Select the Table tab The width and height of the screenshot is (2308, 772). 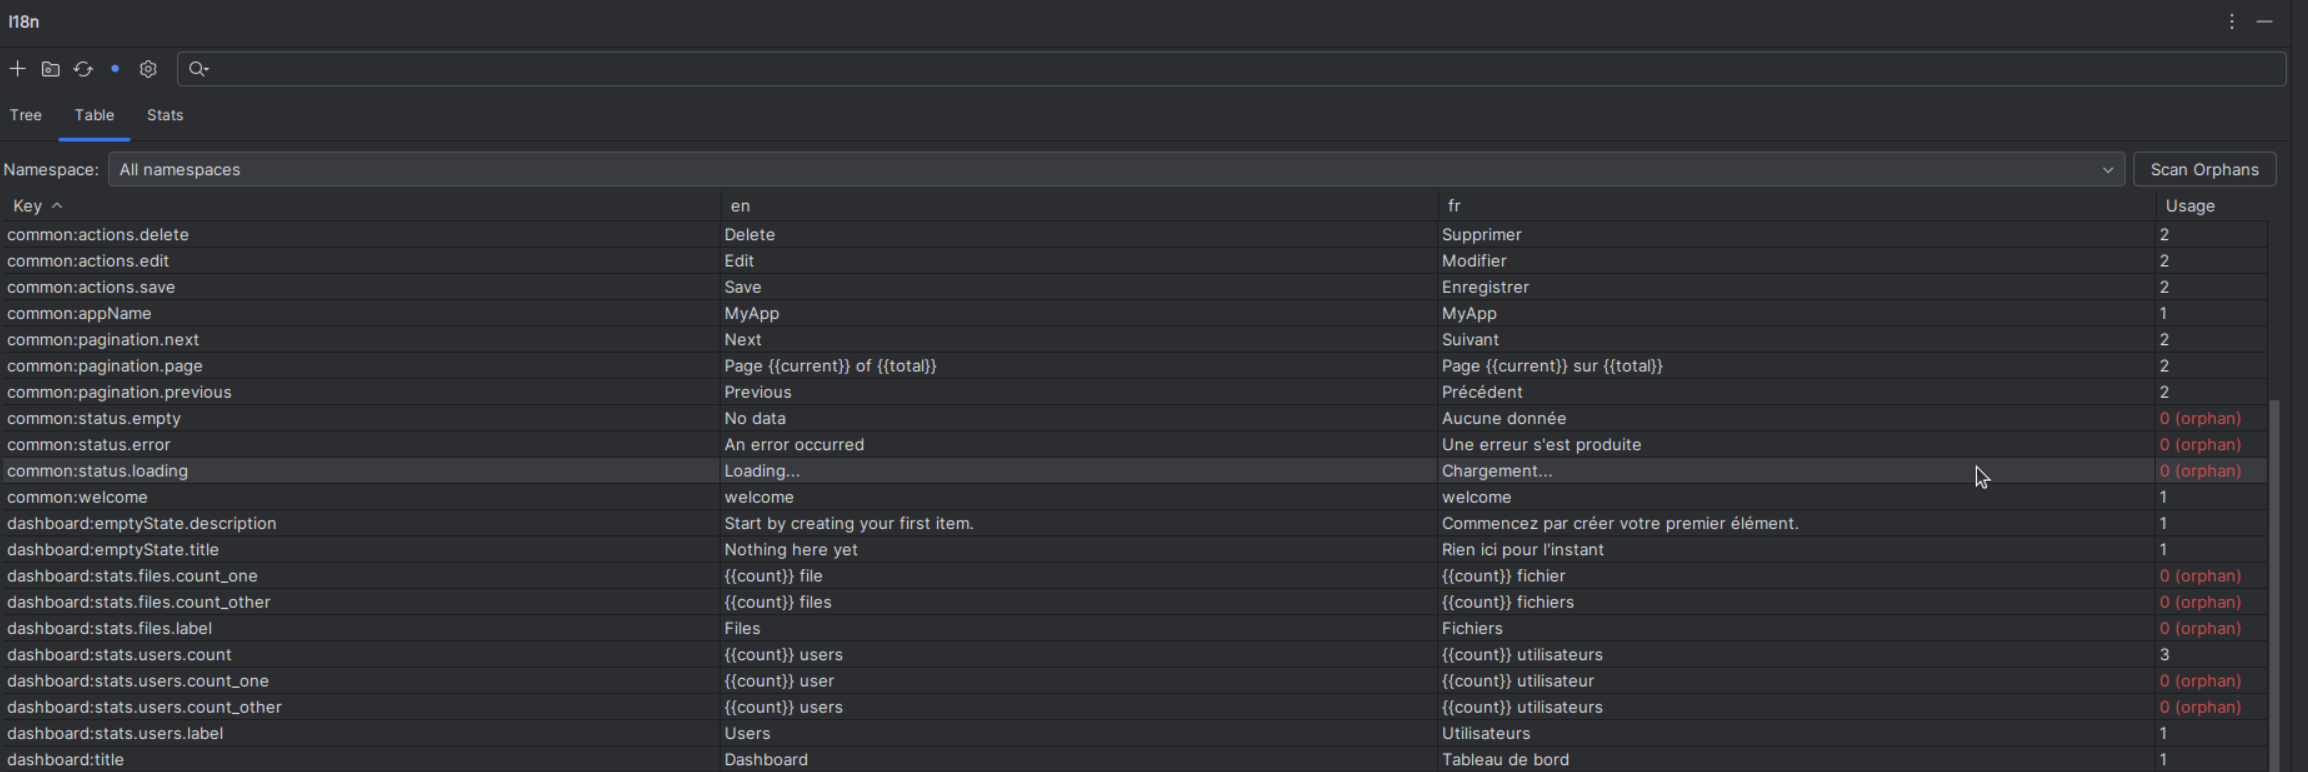coord(94,115)
